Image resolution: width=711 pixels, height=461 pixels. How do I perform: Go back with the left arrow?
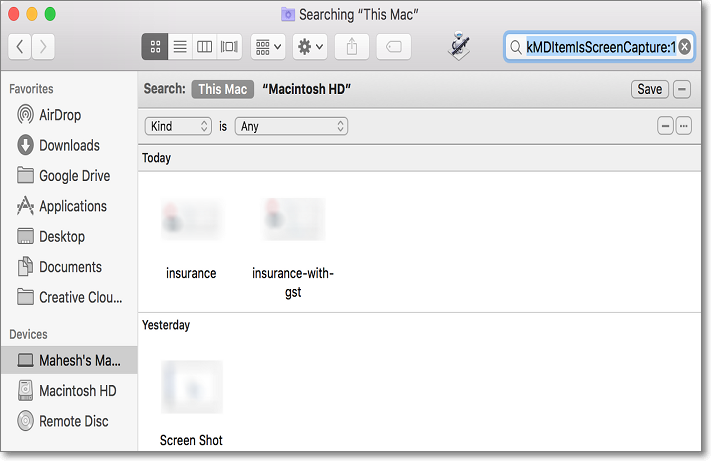click(x=20, y=46)
